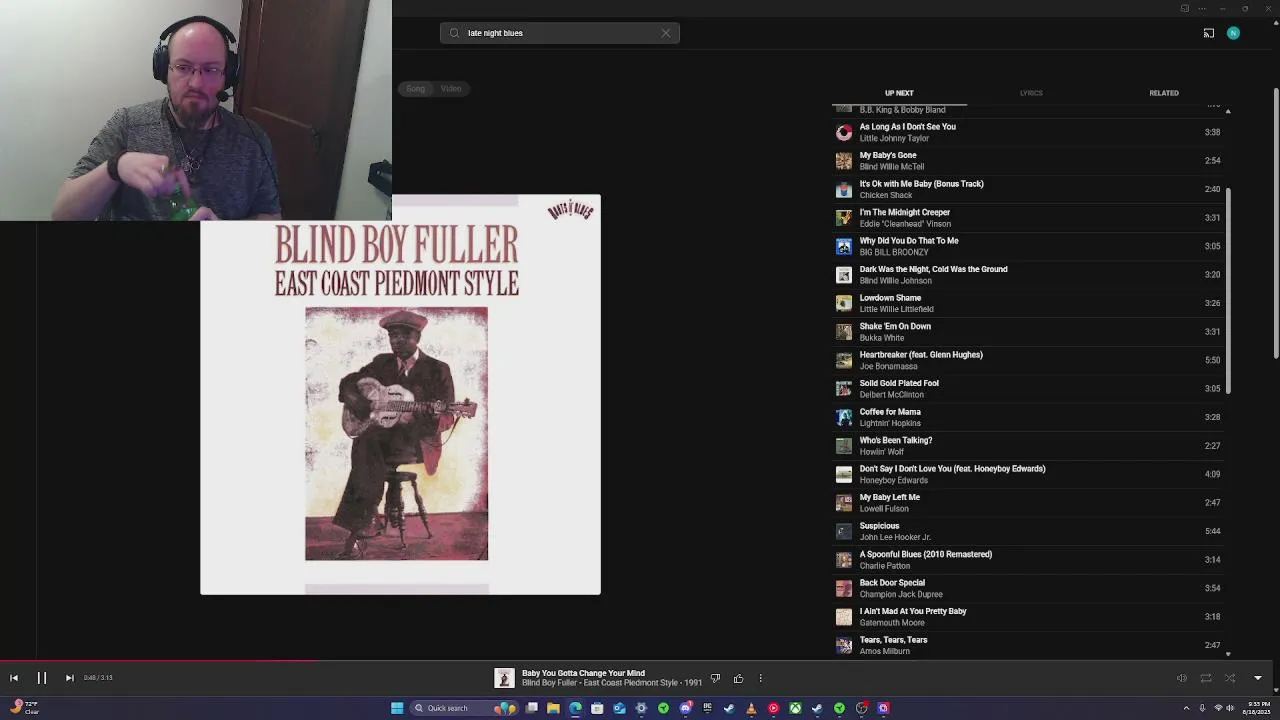The width and height of the screenshot is (1280, 720).
Task: Skip to the next track
Action: (69, 678)
